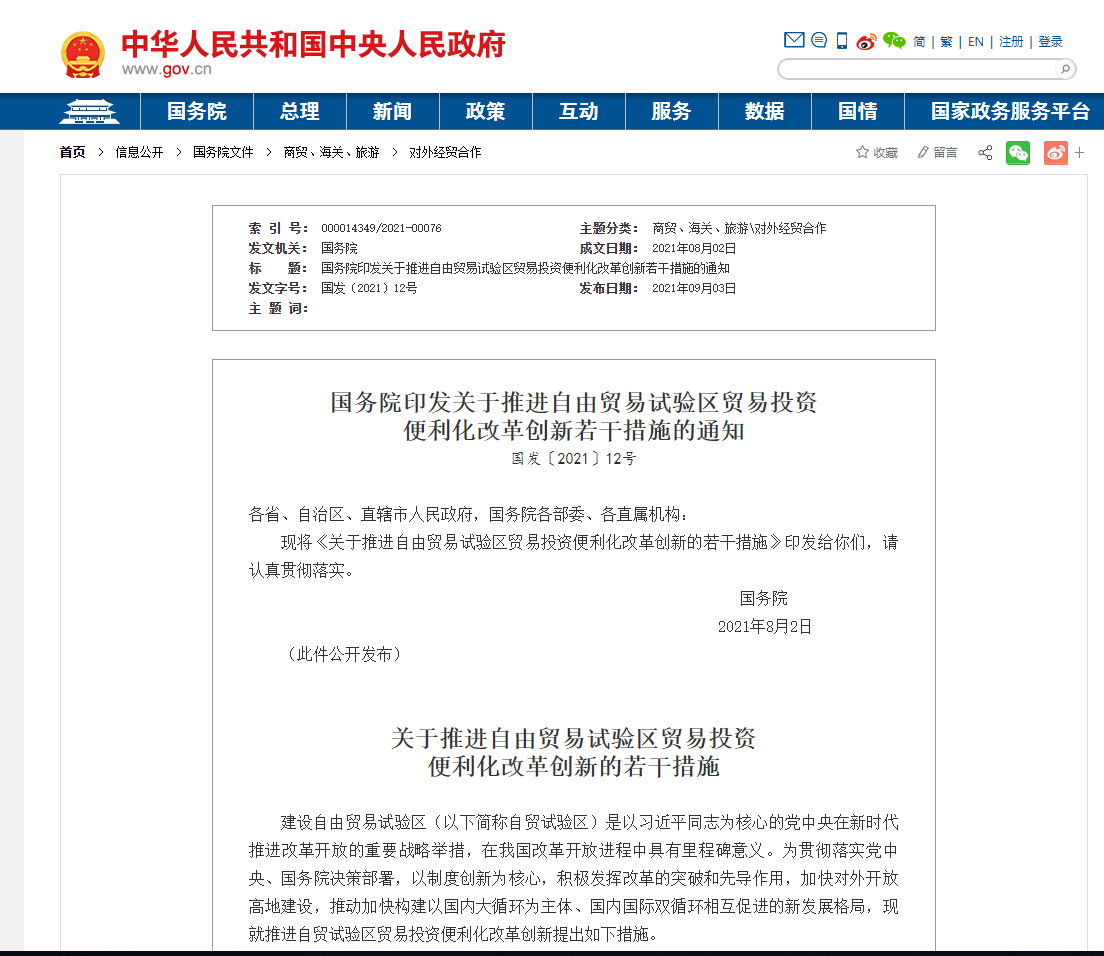Click the search magnifier icon
1104x956 pixels.
(x=1065, y=69)
